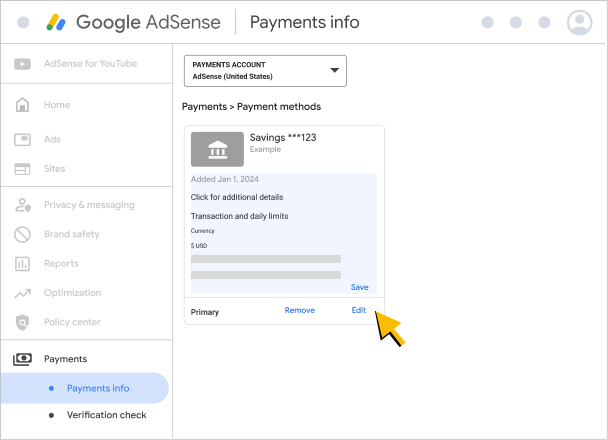Click the '$ USD' currency value
The width and height of the screenshot is (608, 440).
tap(199, 246)
